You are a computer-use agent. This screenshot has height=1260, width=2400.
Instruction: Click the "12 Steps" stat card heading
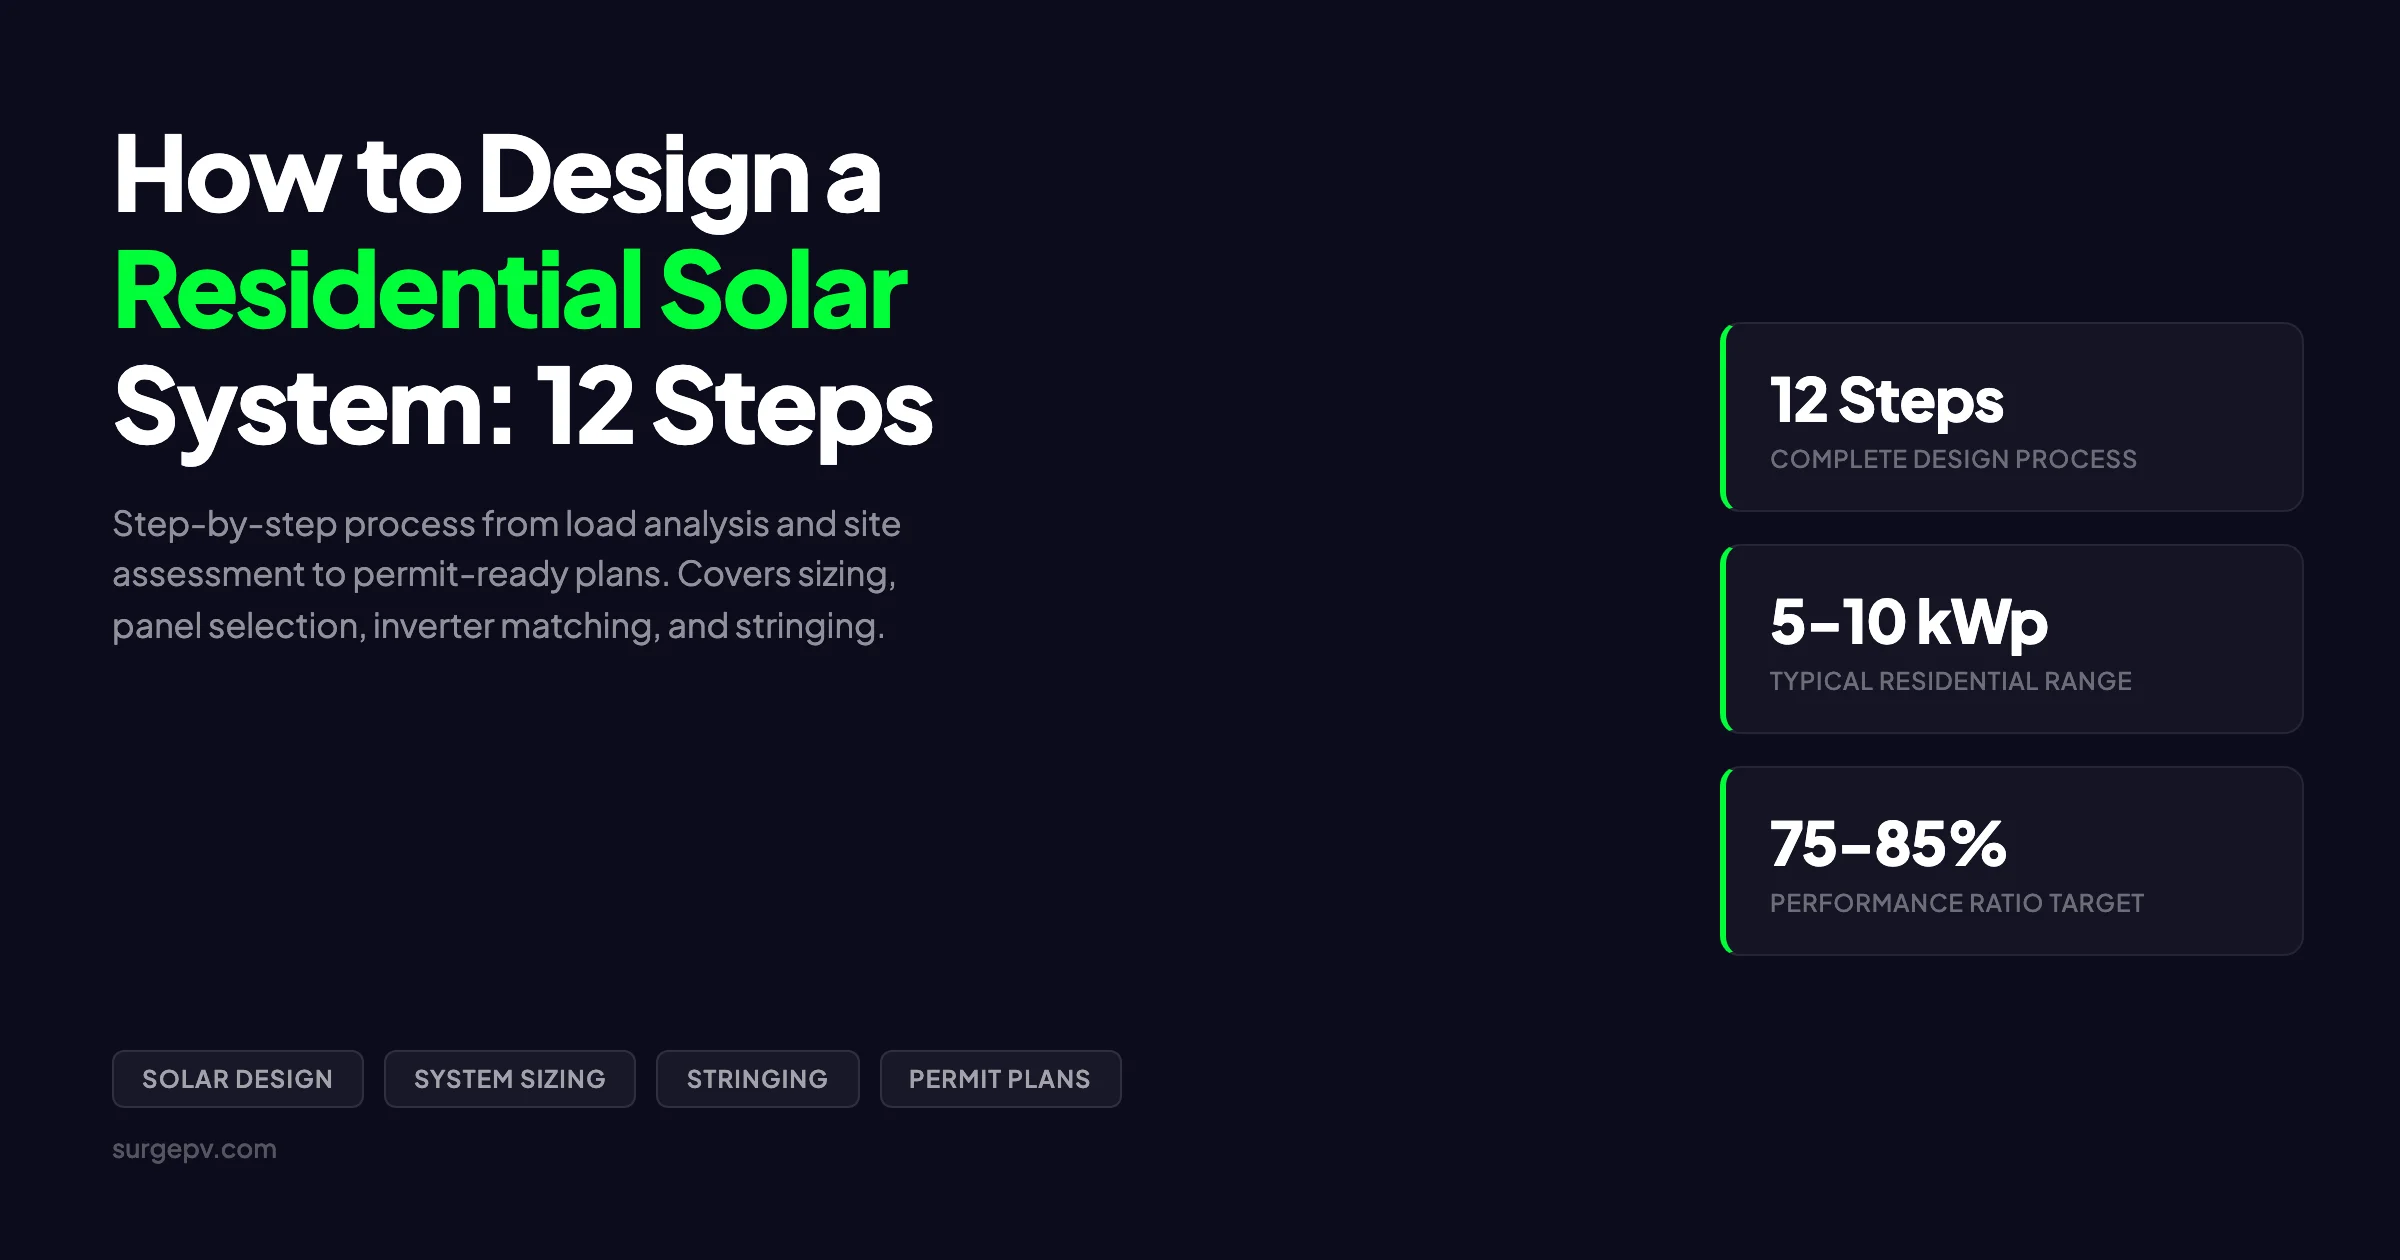pos(1886,401)
